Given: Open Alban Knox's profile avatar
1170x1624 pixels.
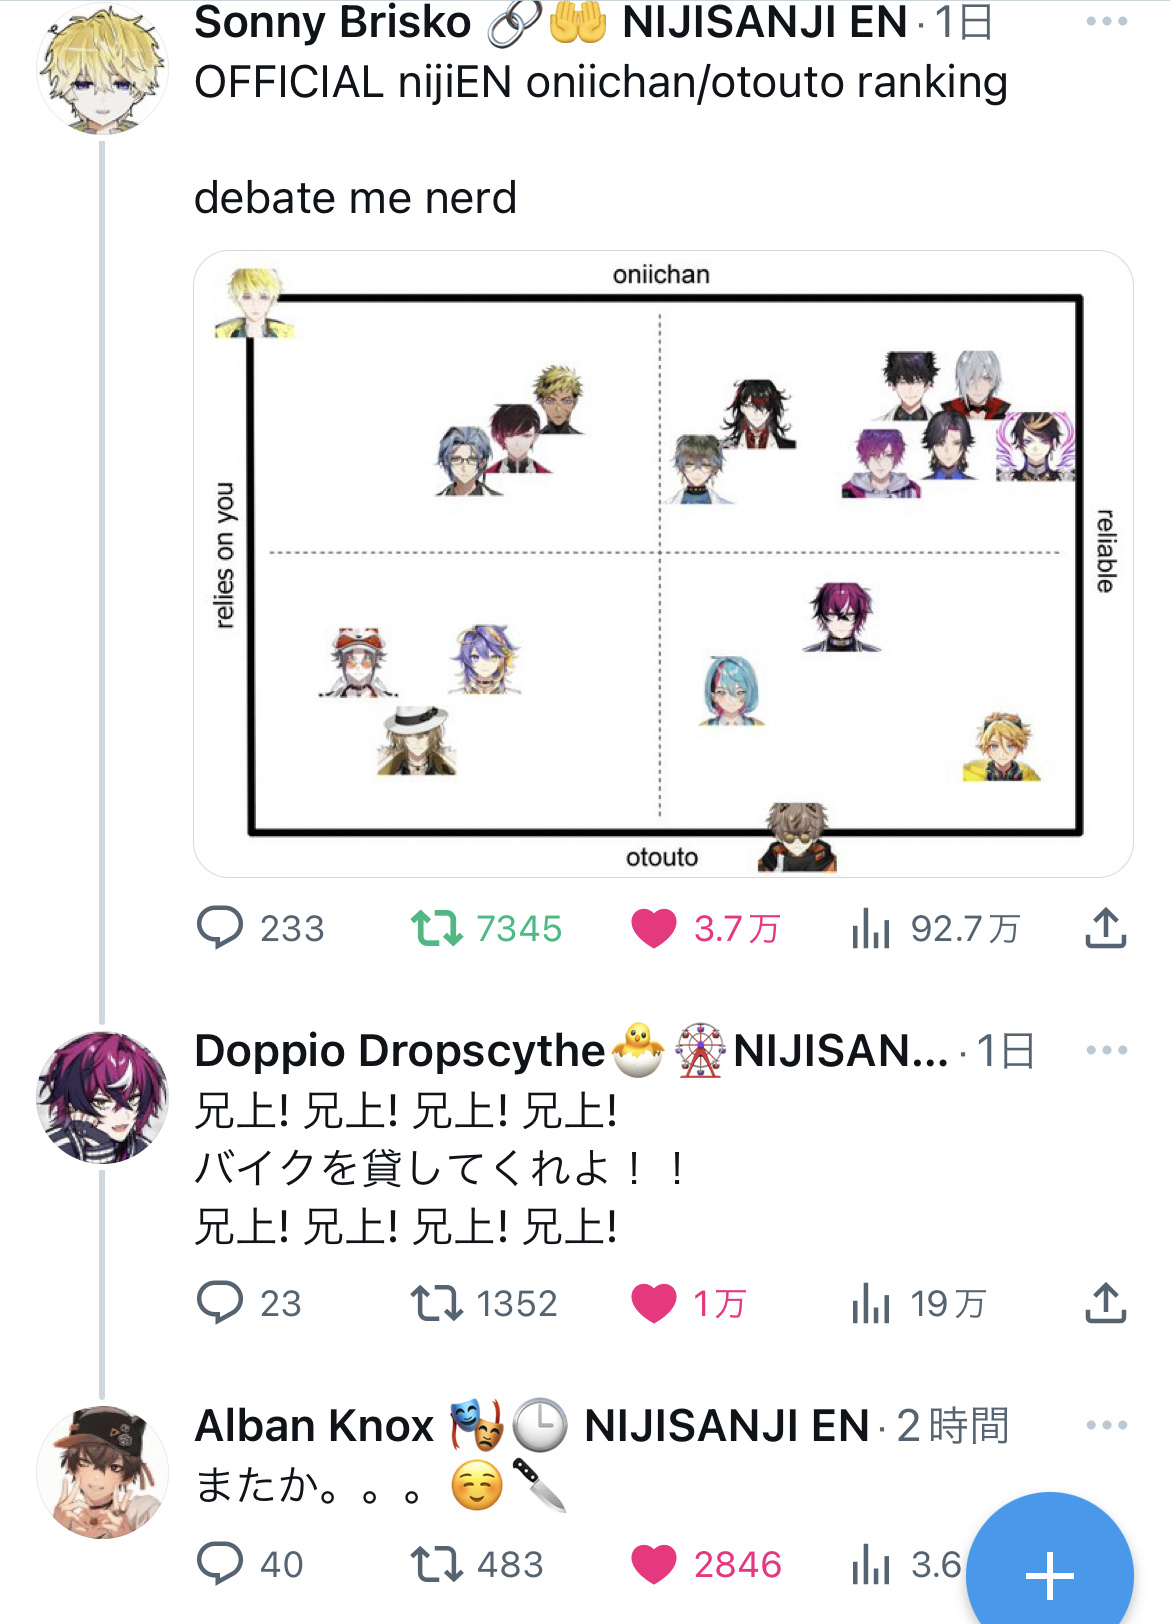Looking at the screenshot, I should pyautogui.click(x=102, y=1472).
